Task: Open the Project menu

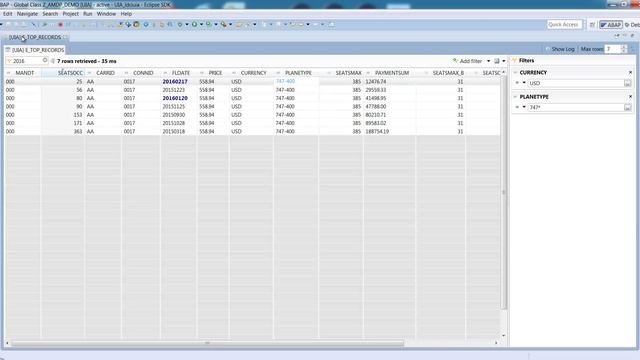Action: point(70,14)
